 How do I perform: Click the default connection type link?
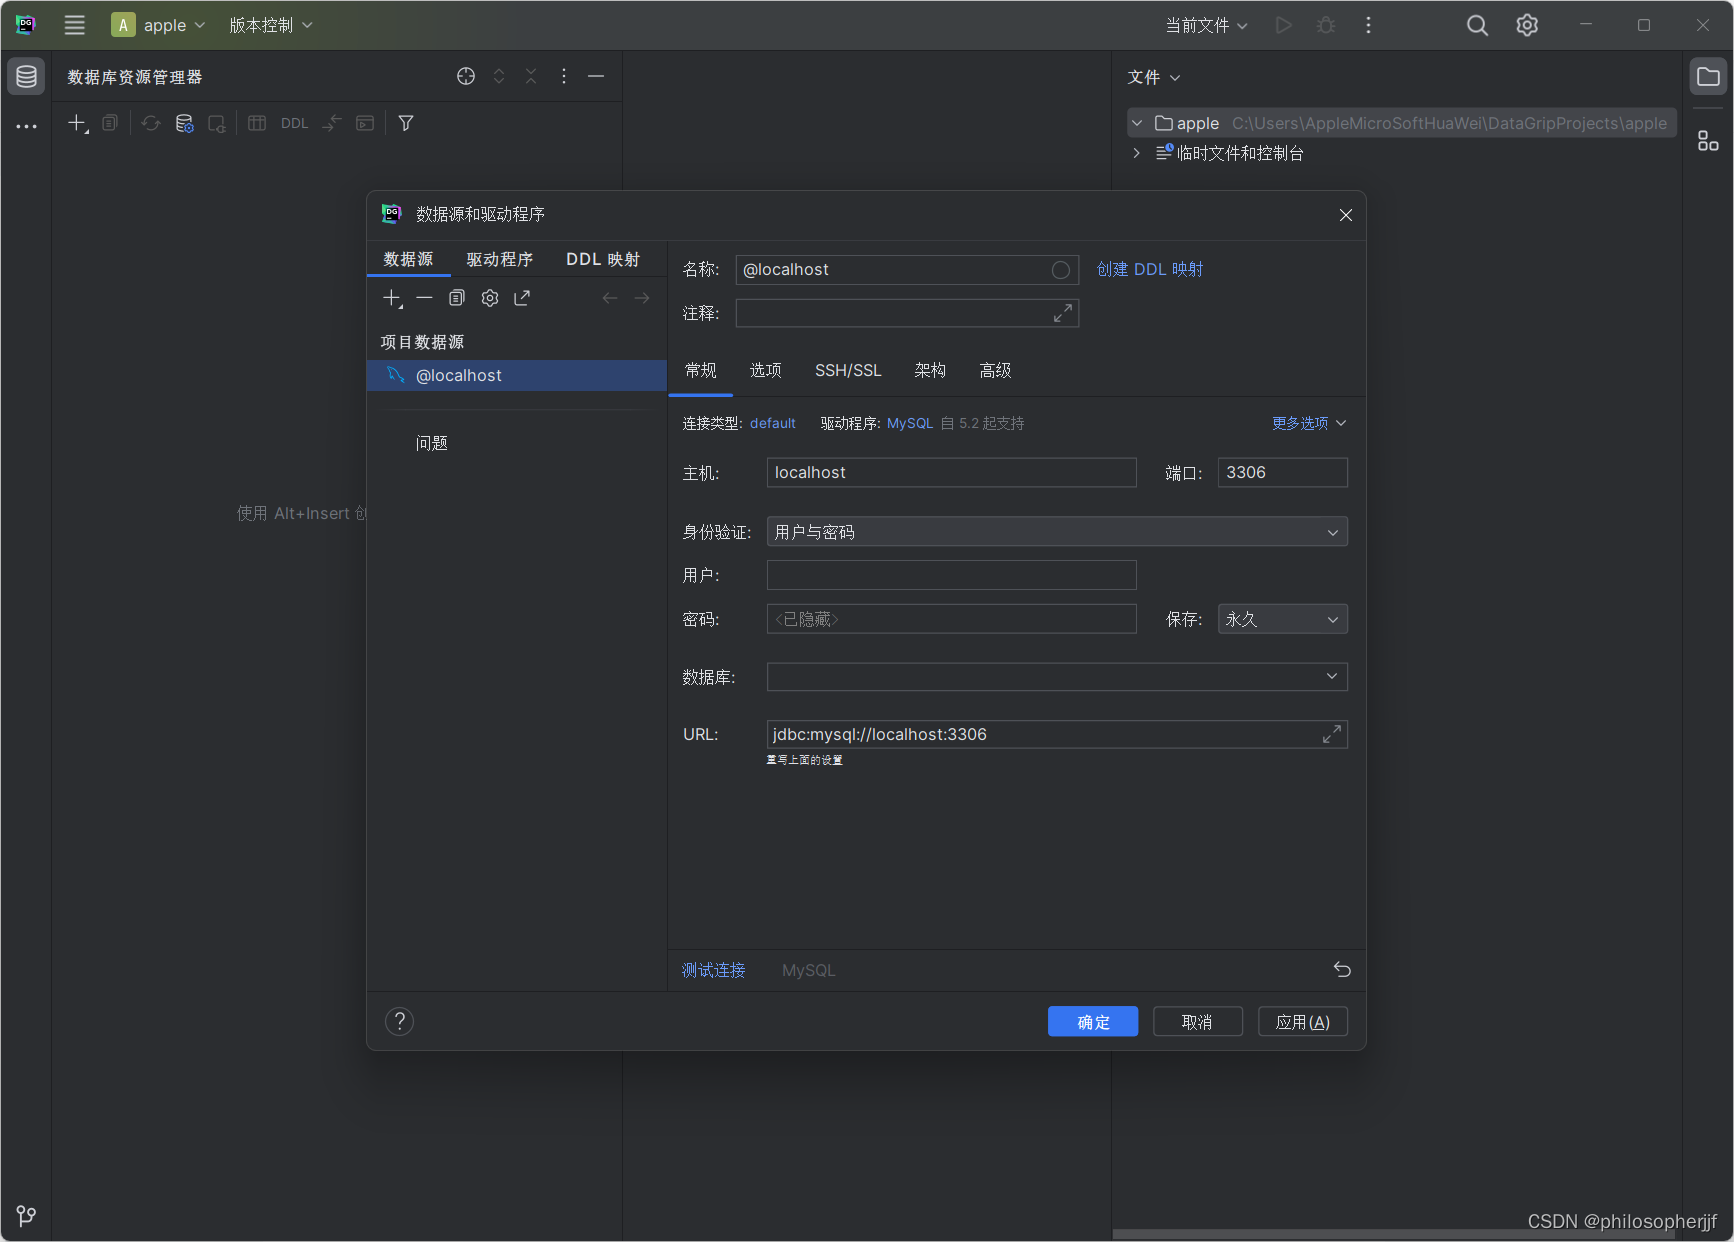click(x=773, y=423)
